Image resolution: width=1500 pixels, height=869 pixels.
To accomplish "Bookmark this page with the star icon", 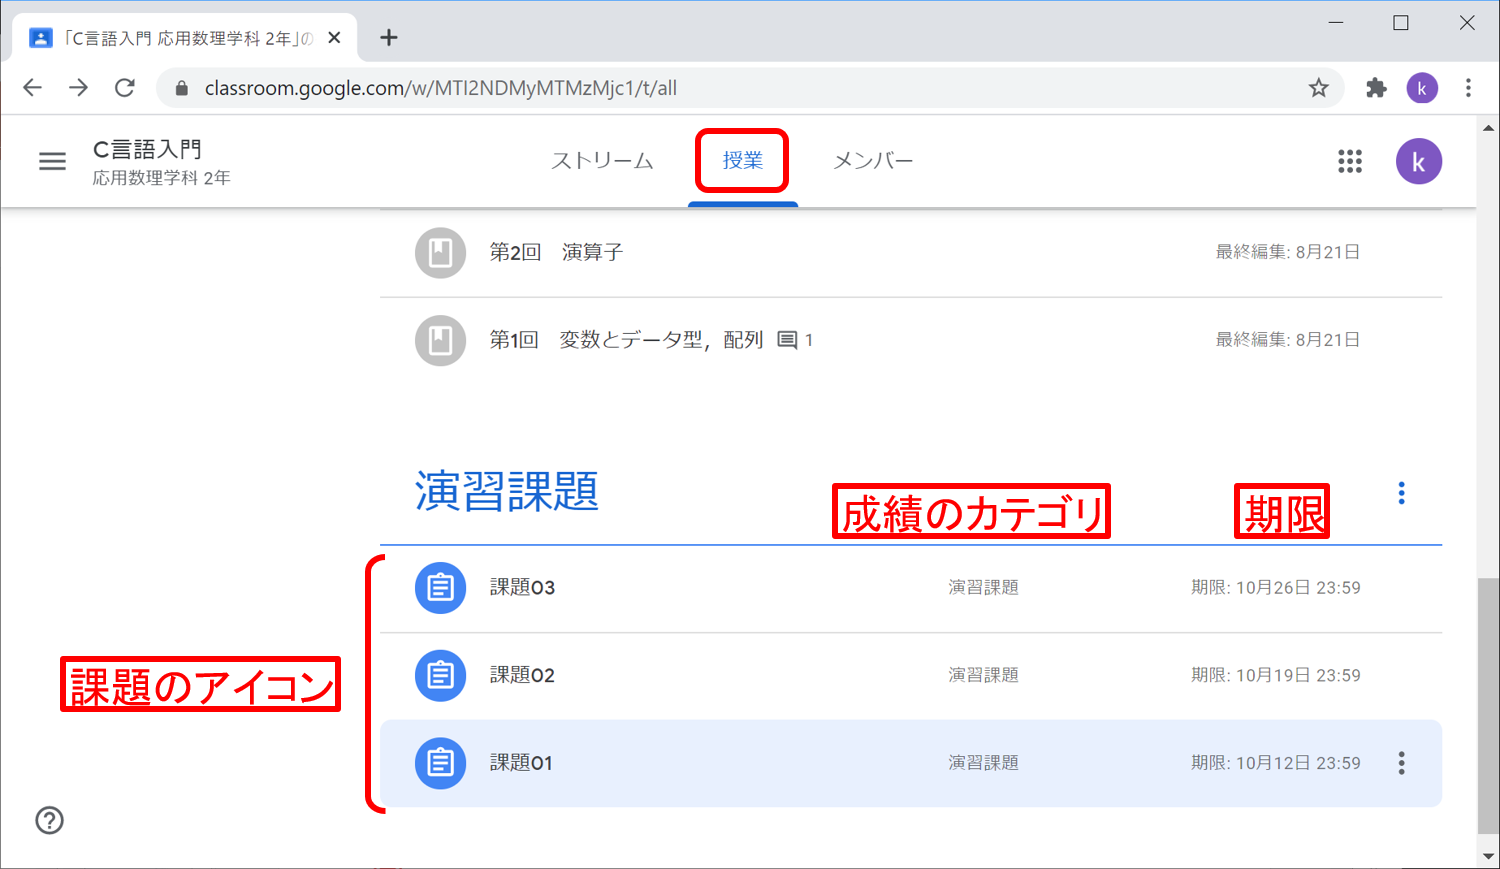I will point(1318,88).
